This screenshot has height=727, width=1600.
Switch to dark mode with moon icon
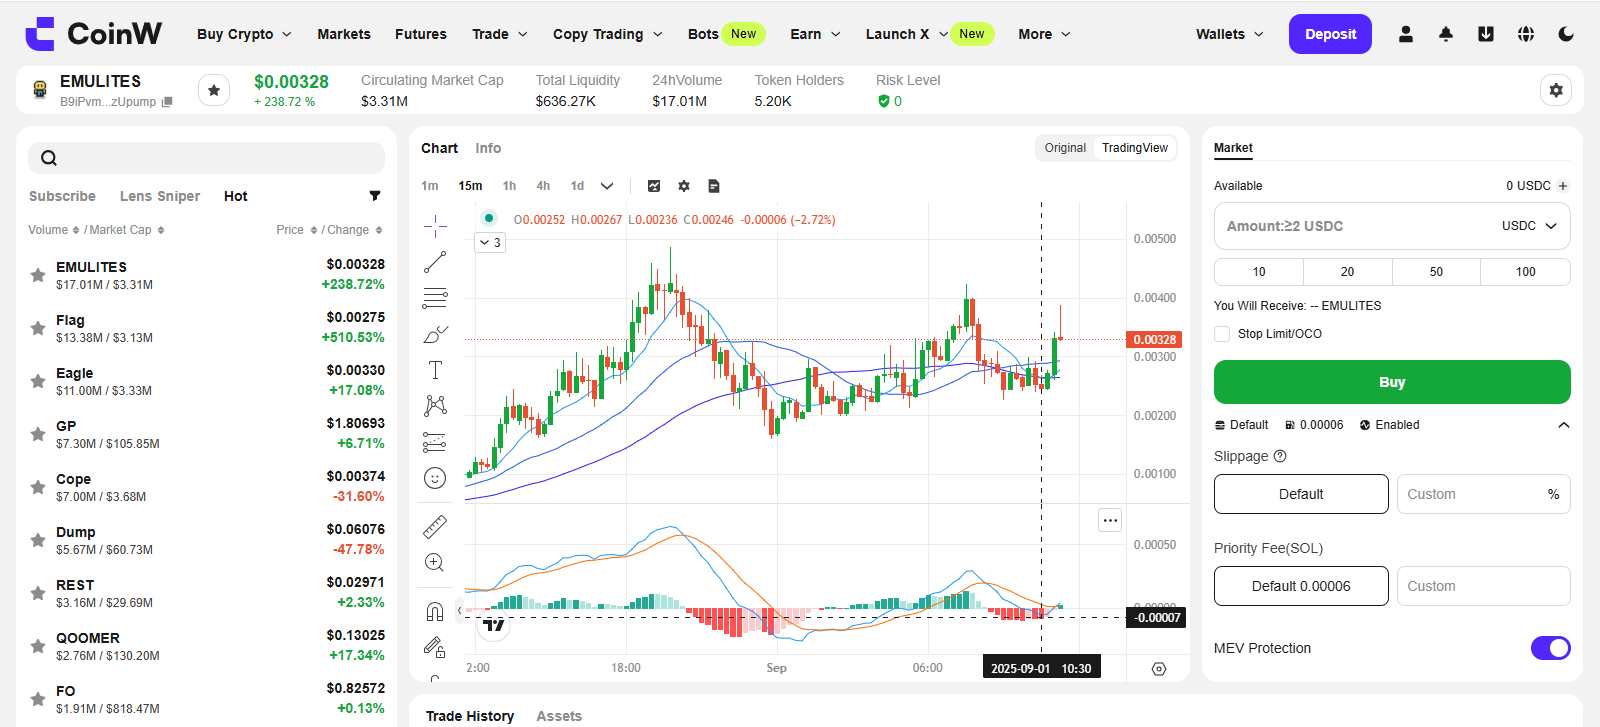click(x=1566, y=34)
